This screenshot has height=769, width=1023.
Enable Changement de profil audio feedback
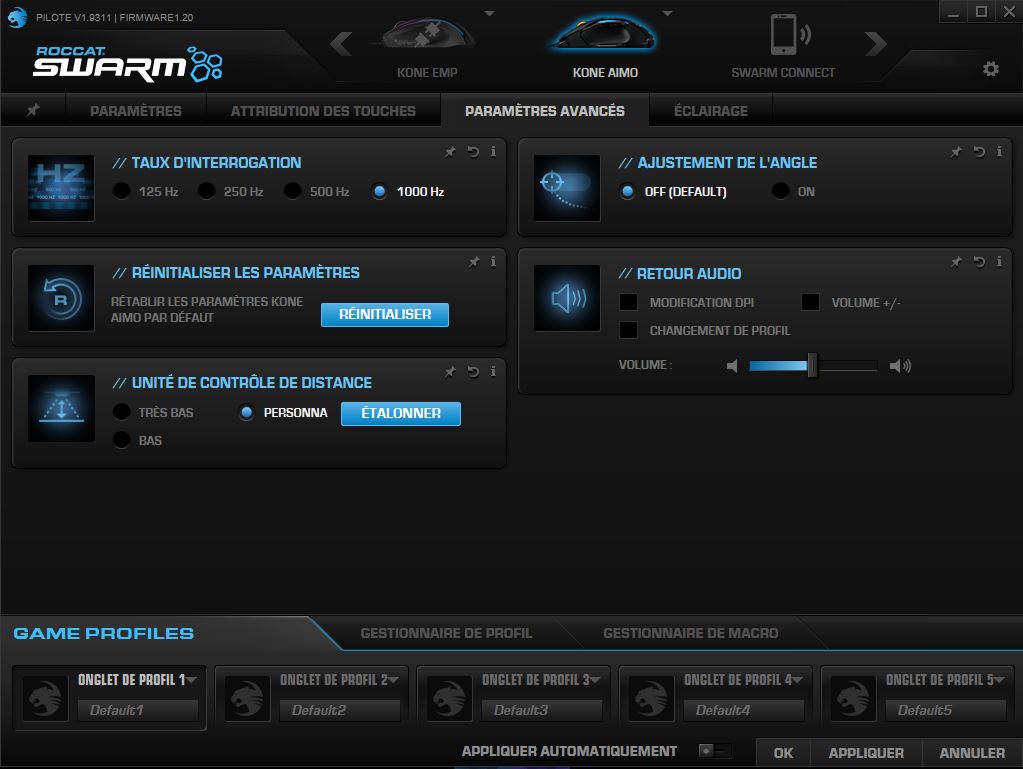[628, 330]
